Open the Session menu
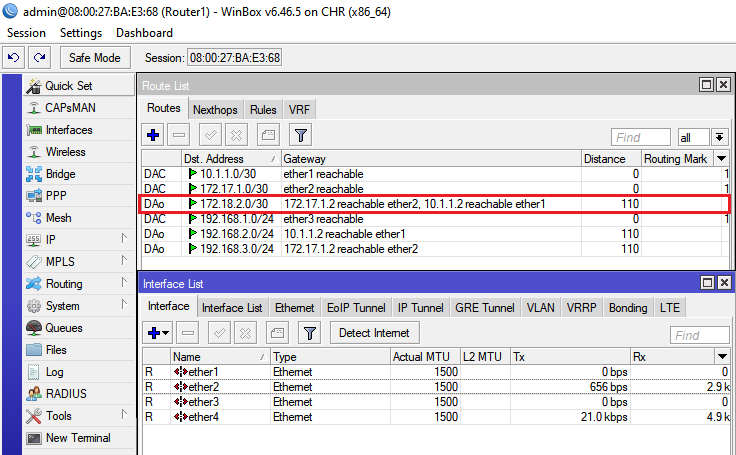Screen dimensions: 736x455 coord(27,33)
